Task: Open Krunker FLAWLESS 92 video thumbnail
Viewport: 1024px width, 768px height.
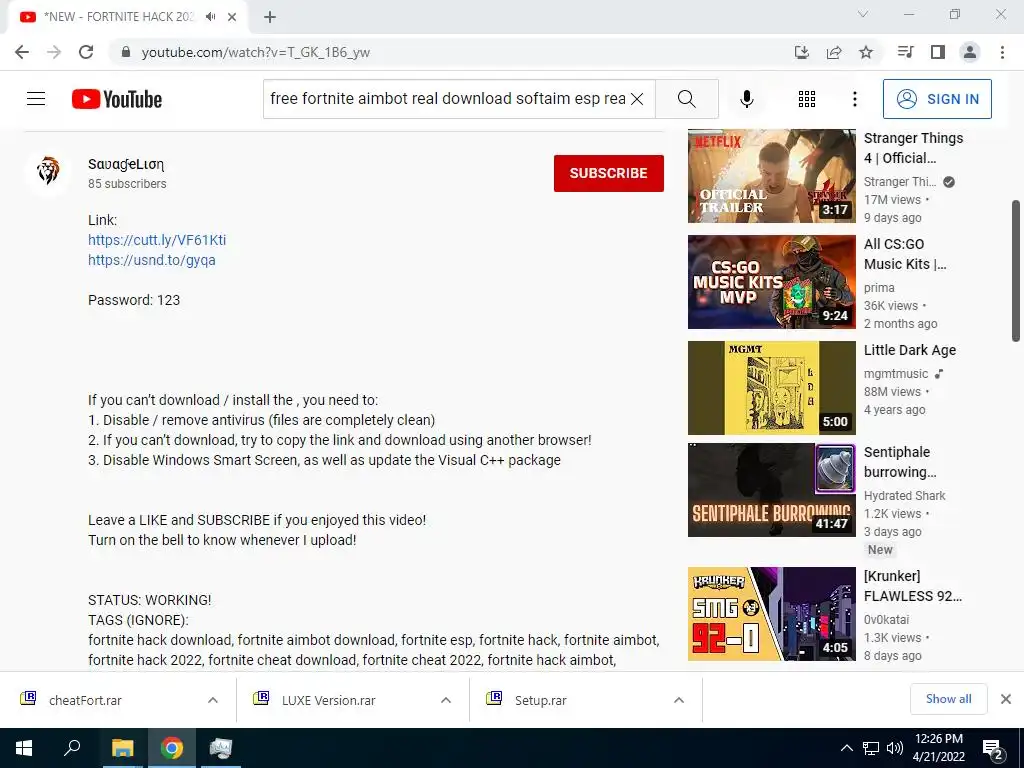Action: coord(771,614)
